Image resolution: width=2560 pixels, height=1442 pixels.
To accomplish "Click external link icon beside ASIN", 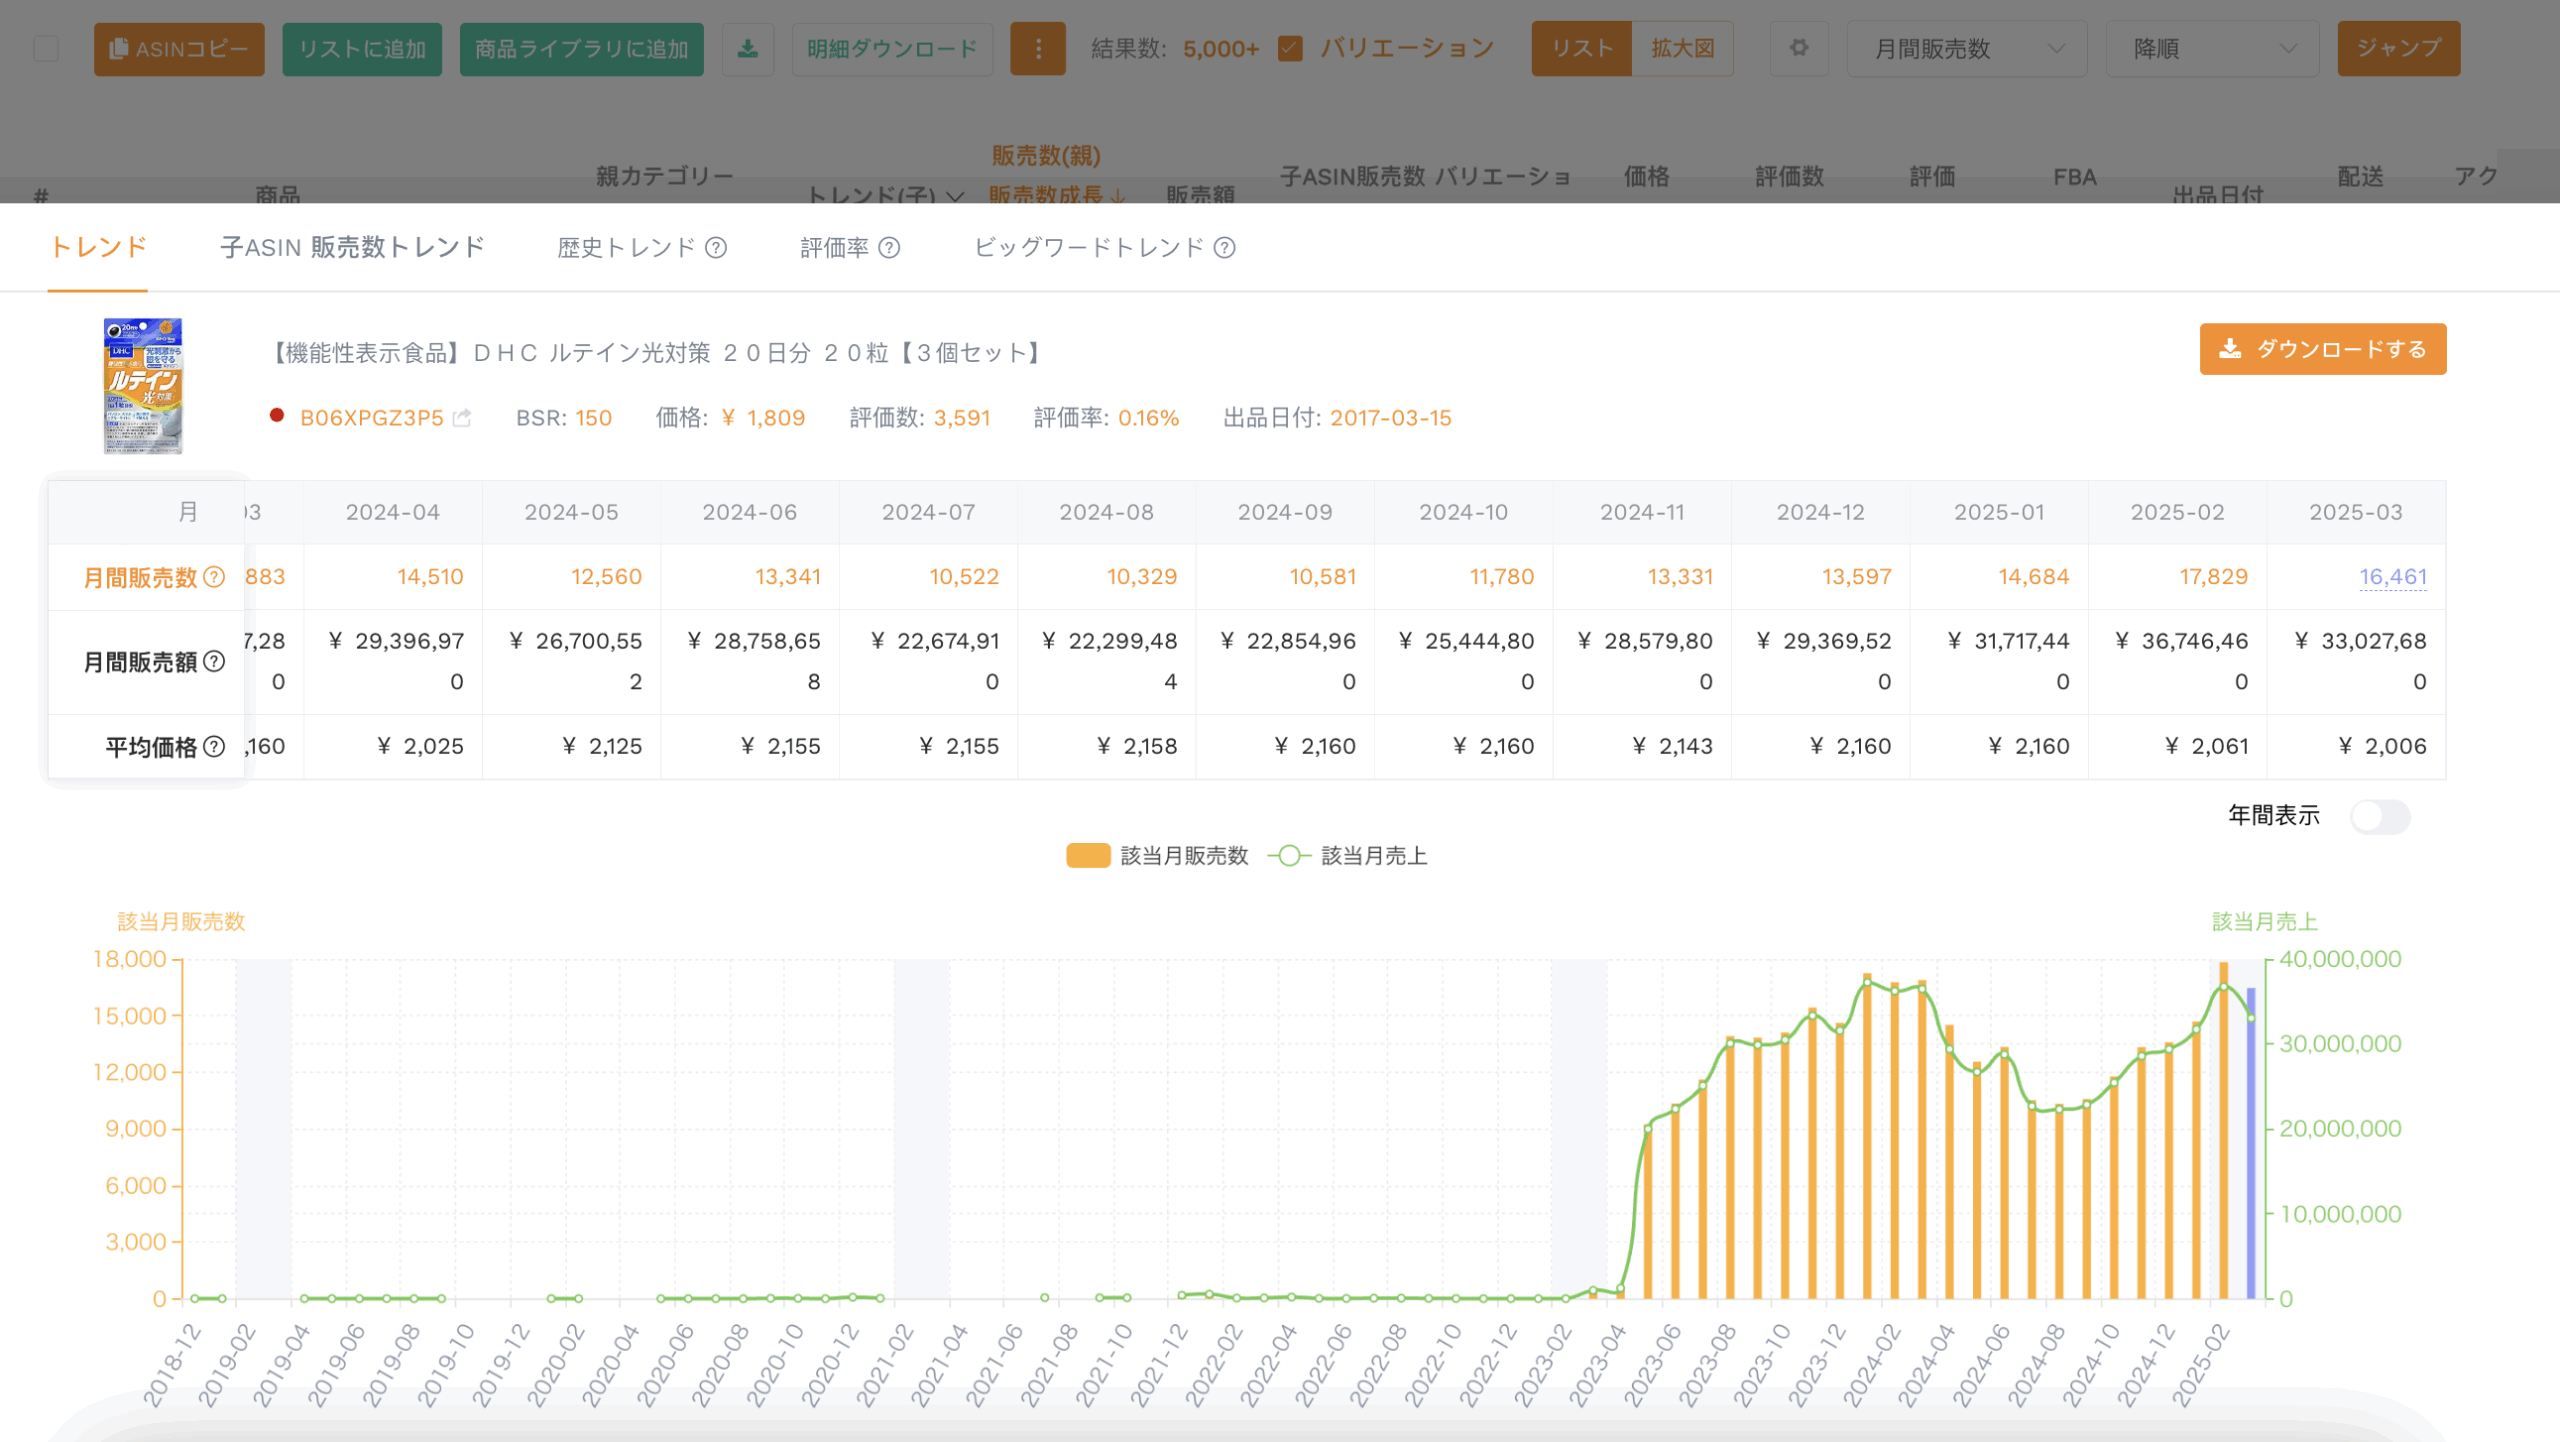I will [462, 418].
